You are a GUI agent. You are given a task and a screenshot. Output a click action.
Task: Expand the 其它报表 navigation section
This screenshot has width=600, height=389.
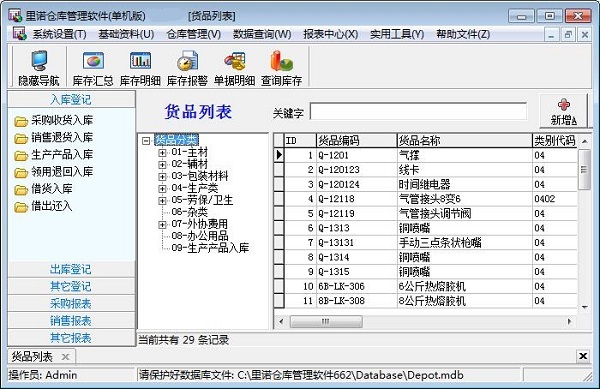(71, 338)
